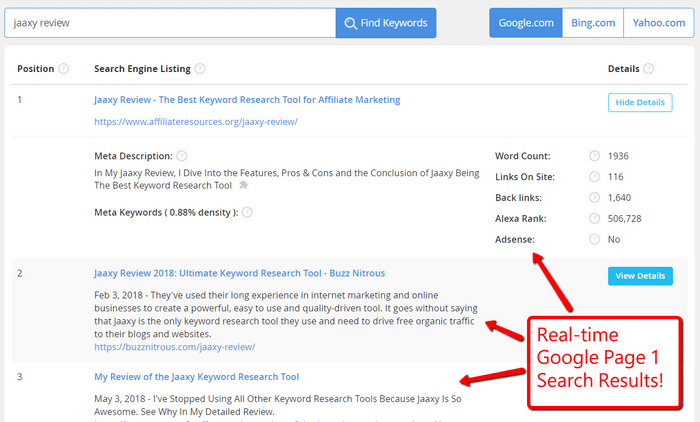
Task: Hide details for result position 1
Action: point(640,102)
